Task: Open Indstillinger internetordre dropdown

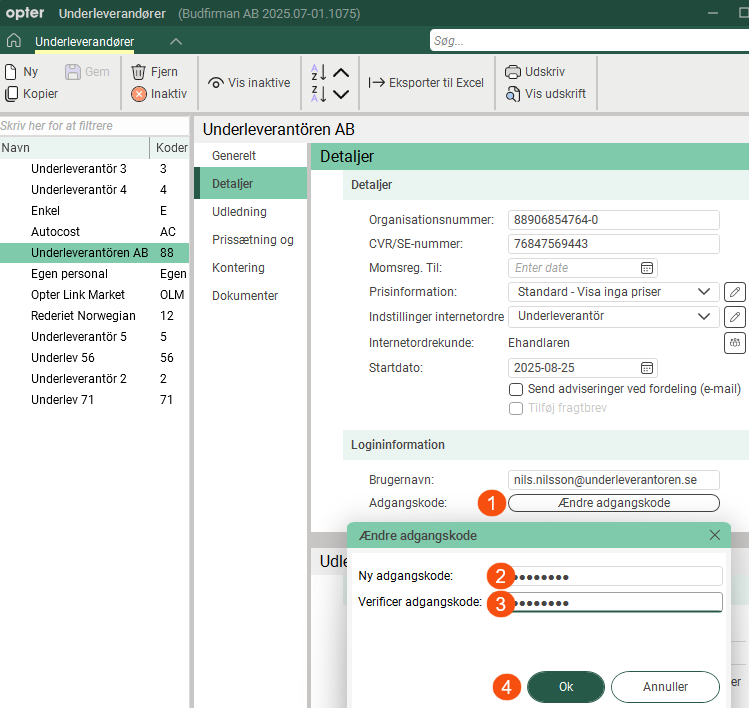Action: (x=706, y=316)
